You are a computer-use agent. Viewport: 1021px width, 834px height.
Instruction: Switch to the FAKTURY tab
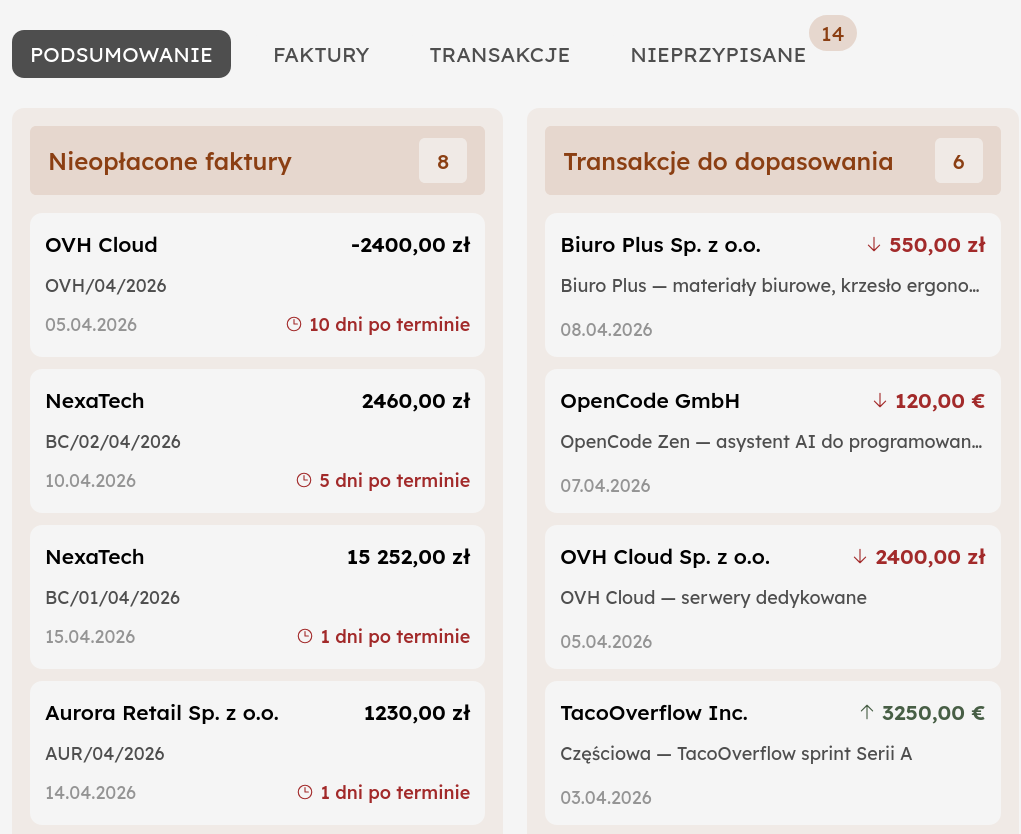click(321, 55)
